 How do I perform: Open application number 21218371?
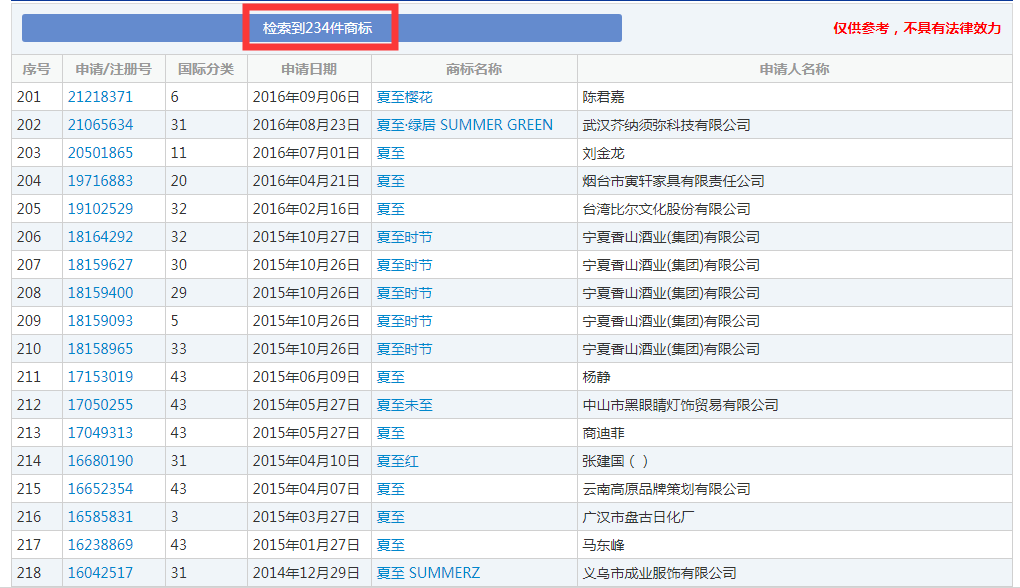(100, 97)
